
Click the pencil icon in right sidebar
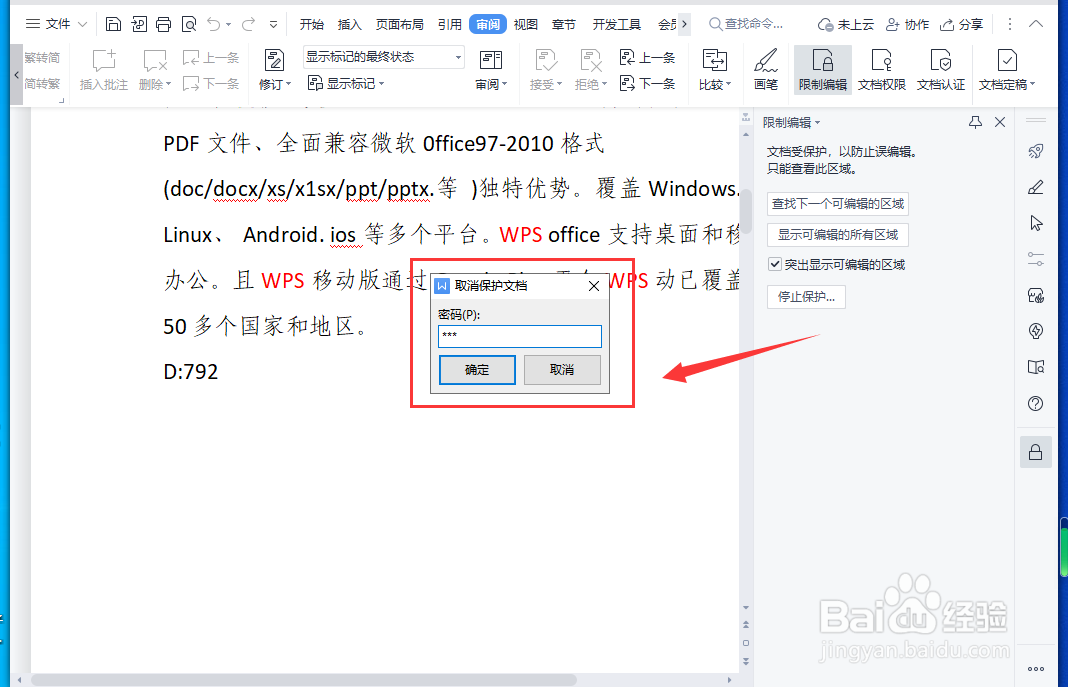[x=1035, y=187]
